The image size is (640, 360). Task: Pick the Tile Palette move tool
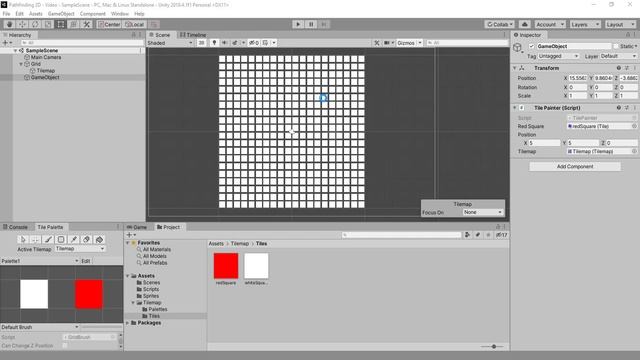coord(36,240)
